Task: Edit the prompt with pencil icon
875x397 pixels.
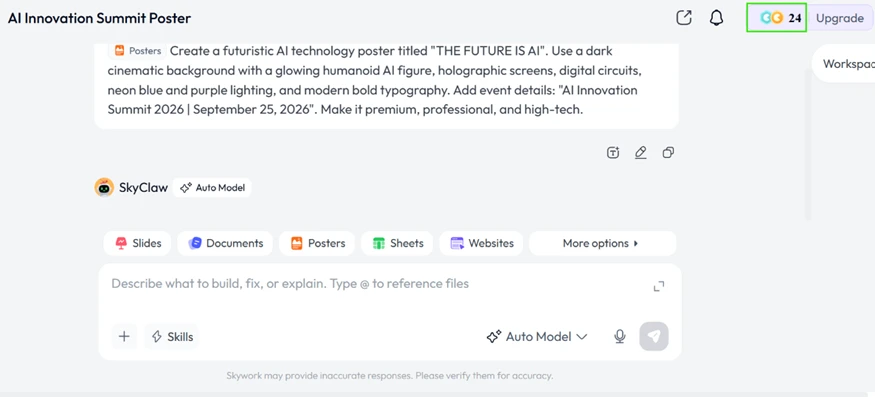Action: tap(641, 152)
